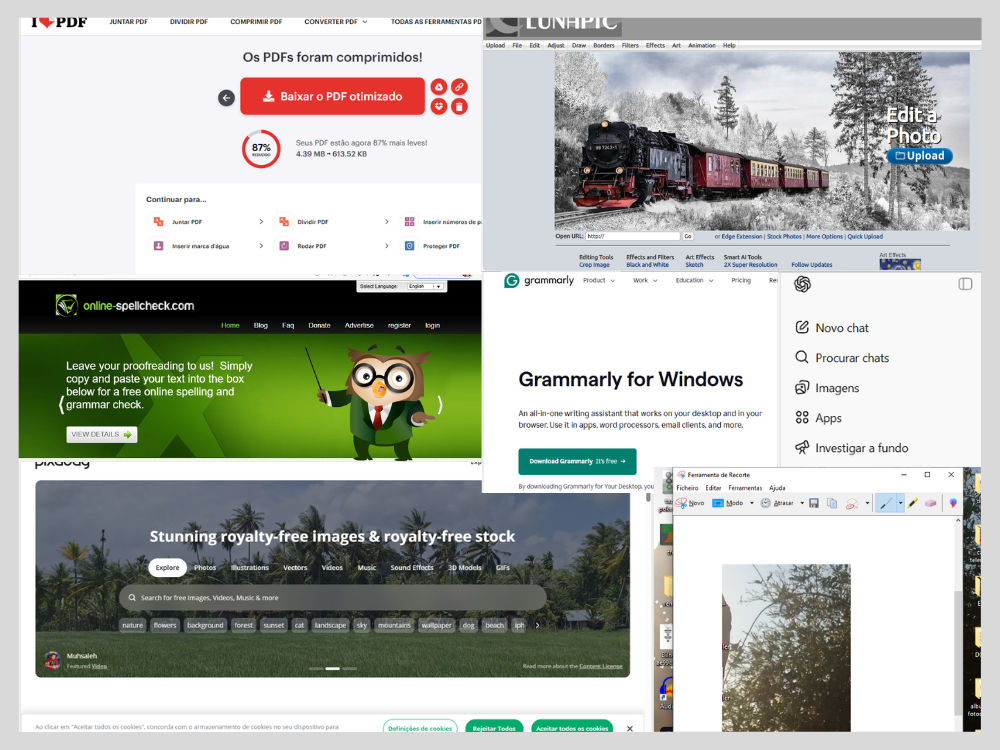Click the iLovePDF logo
This screenshot has height=750, width=1000.
[59, 22]
